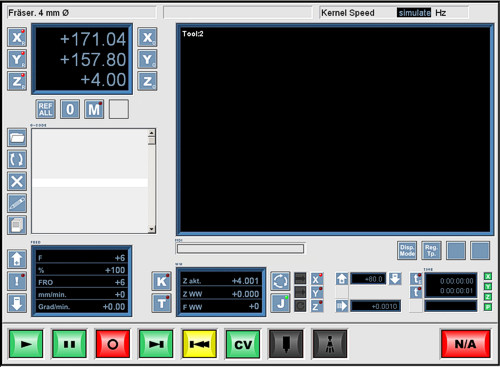Image resolution: width=500 pixels, height=367 pixels.
Task: Click the green cycle start play button
Action: point(26,344)
